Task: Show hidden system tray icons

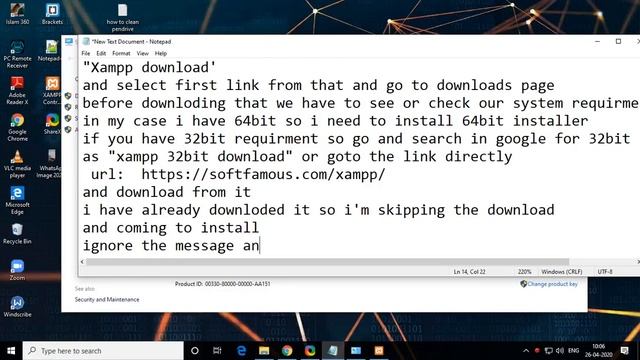Action: (x=526, y=351)
